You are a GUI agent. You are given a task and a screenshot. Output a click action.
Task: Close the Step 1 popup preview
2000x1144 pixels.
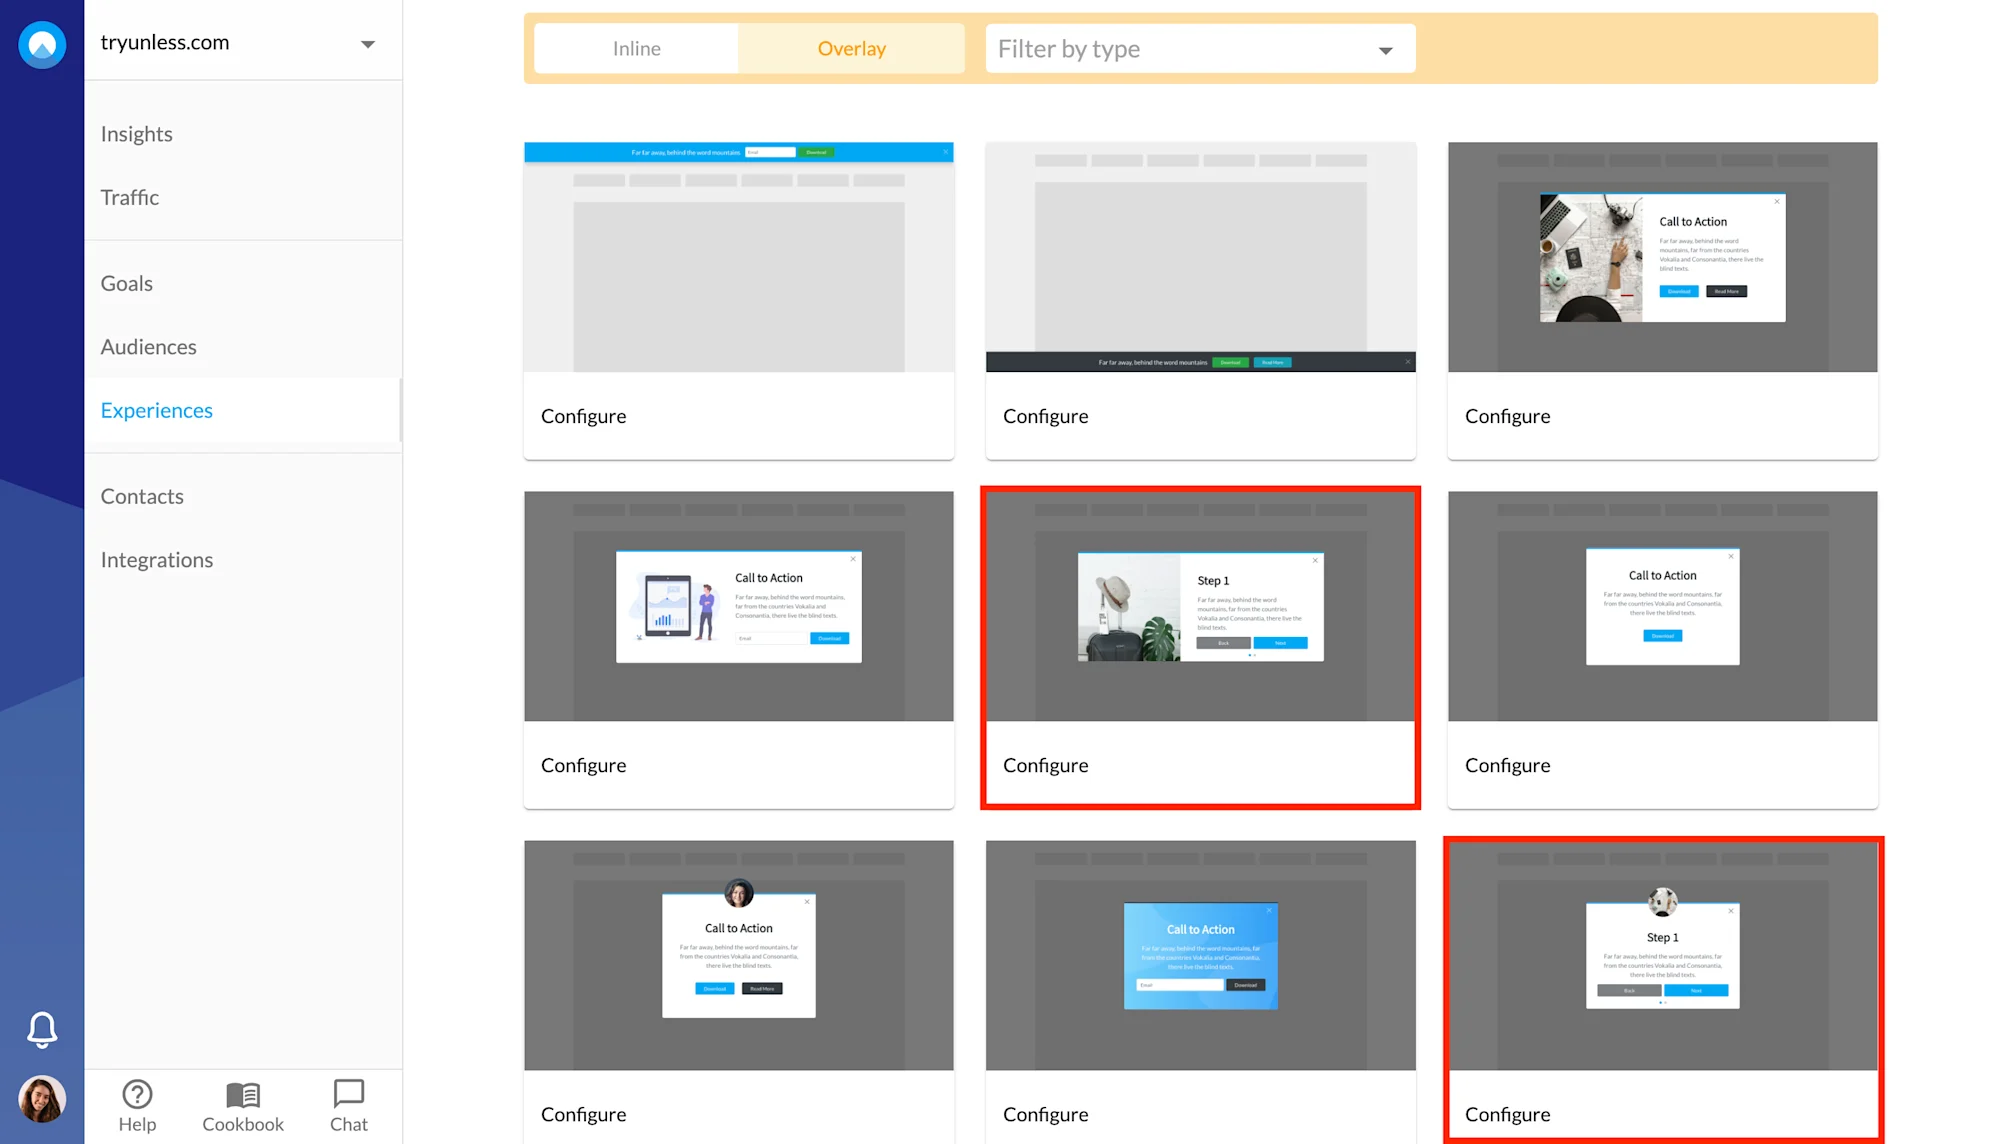click(x=1315, y=559)
